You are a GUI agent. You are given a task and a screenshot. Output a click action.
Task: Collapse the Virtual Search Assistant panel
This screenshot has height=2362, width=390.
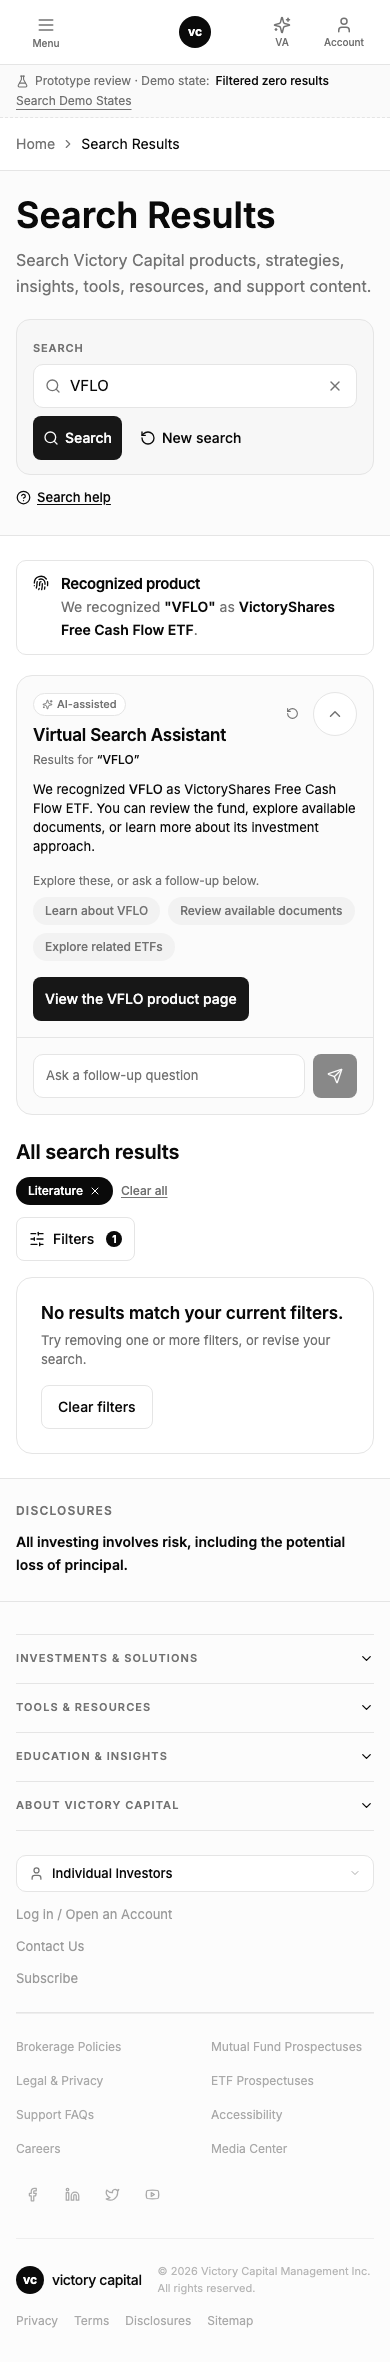(x=335, y=714)
